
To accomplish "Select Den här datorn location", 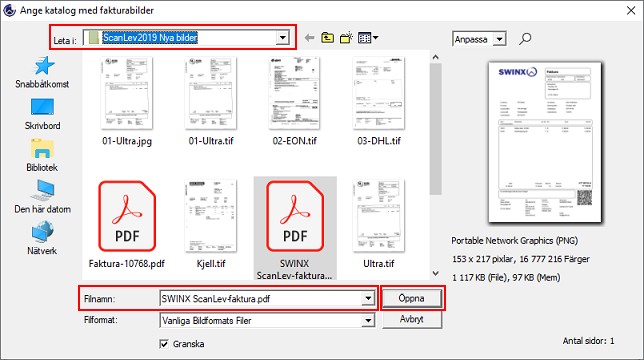I will (42, 197).
